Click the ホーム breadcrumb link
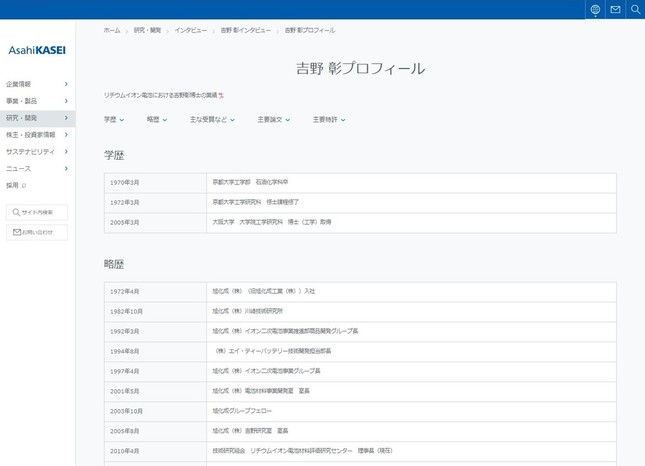This screenshot has height=466, width=645. point(111,31)
